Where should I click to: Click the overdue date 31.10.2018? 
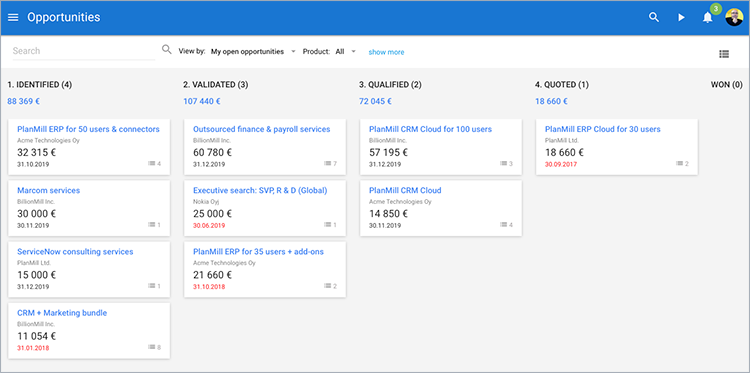click(209, 287)
